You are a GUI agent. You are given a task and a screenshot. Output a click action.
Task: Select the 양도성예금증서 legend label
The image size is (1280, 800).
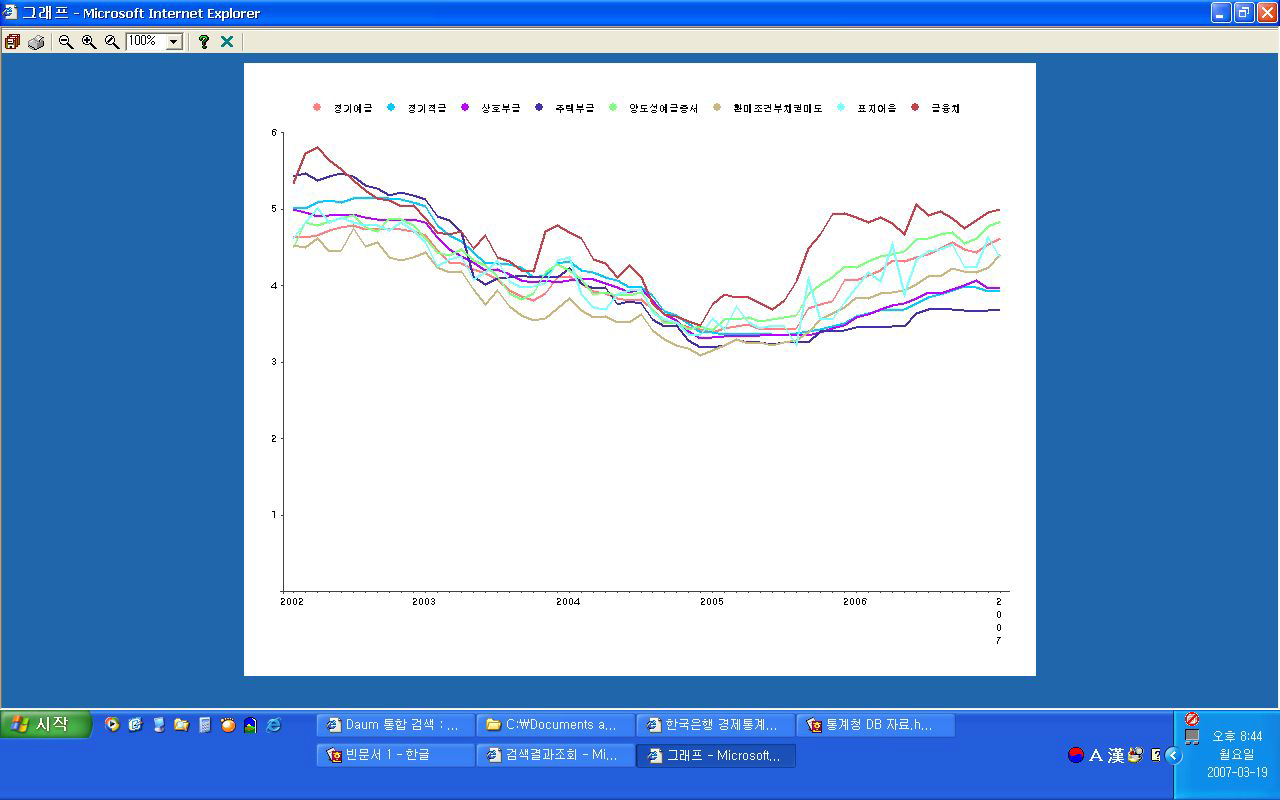click(x=663, y=108)
